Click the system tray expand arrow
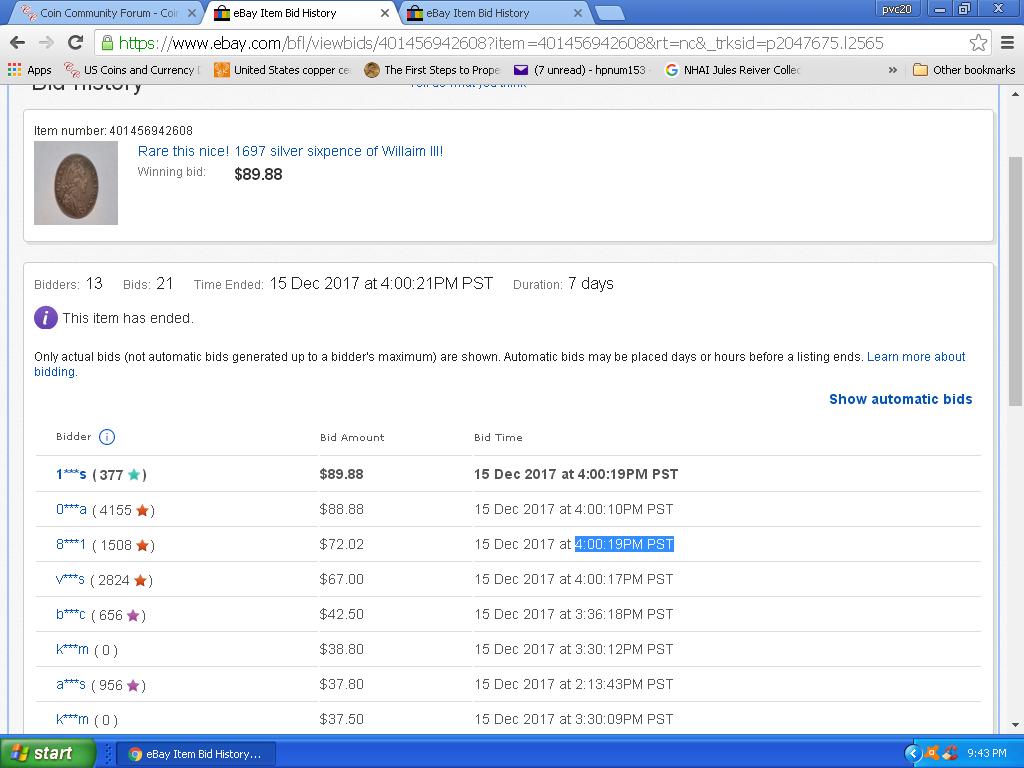 pyautogui.click(x=912, y=754)
